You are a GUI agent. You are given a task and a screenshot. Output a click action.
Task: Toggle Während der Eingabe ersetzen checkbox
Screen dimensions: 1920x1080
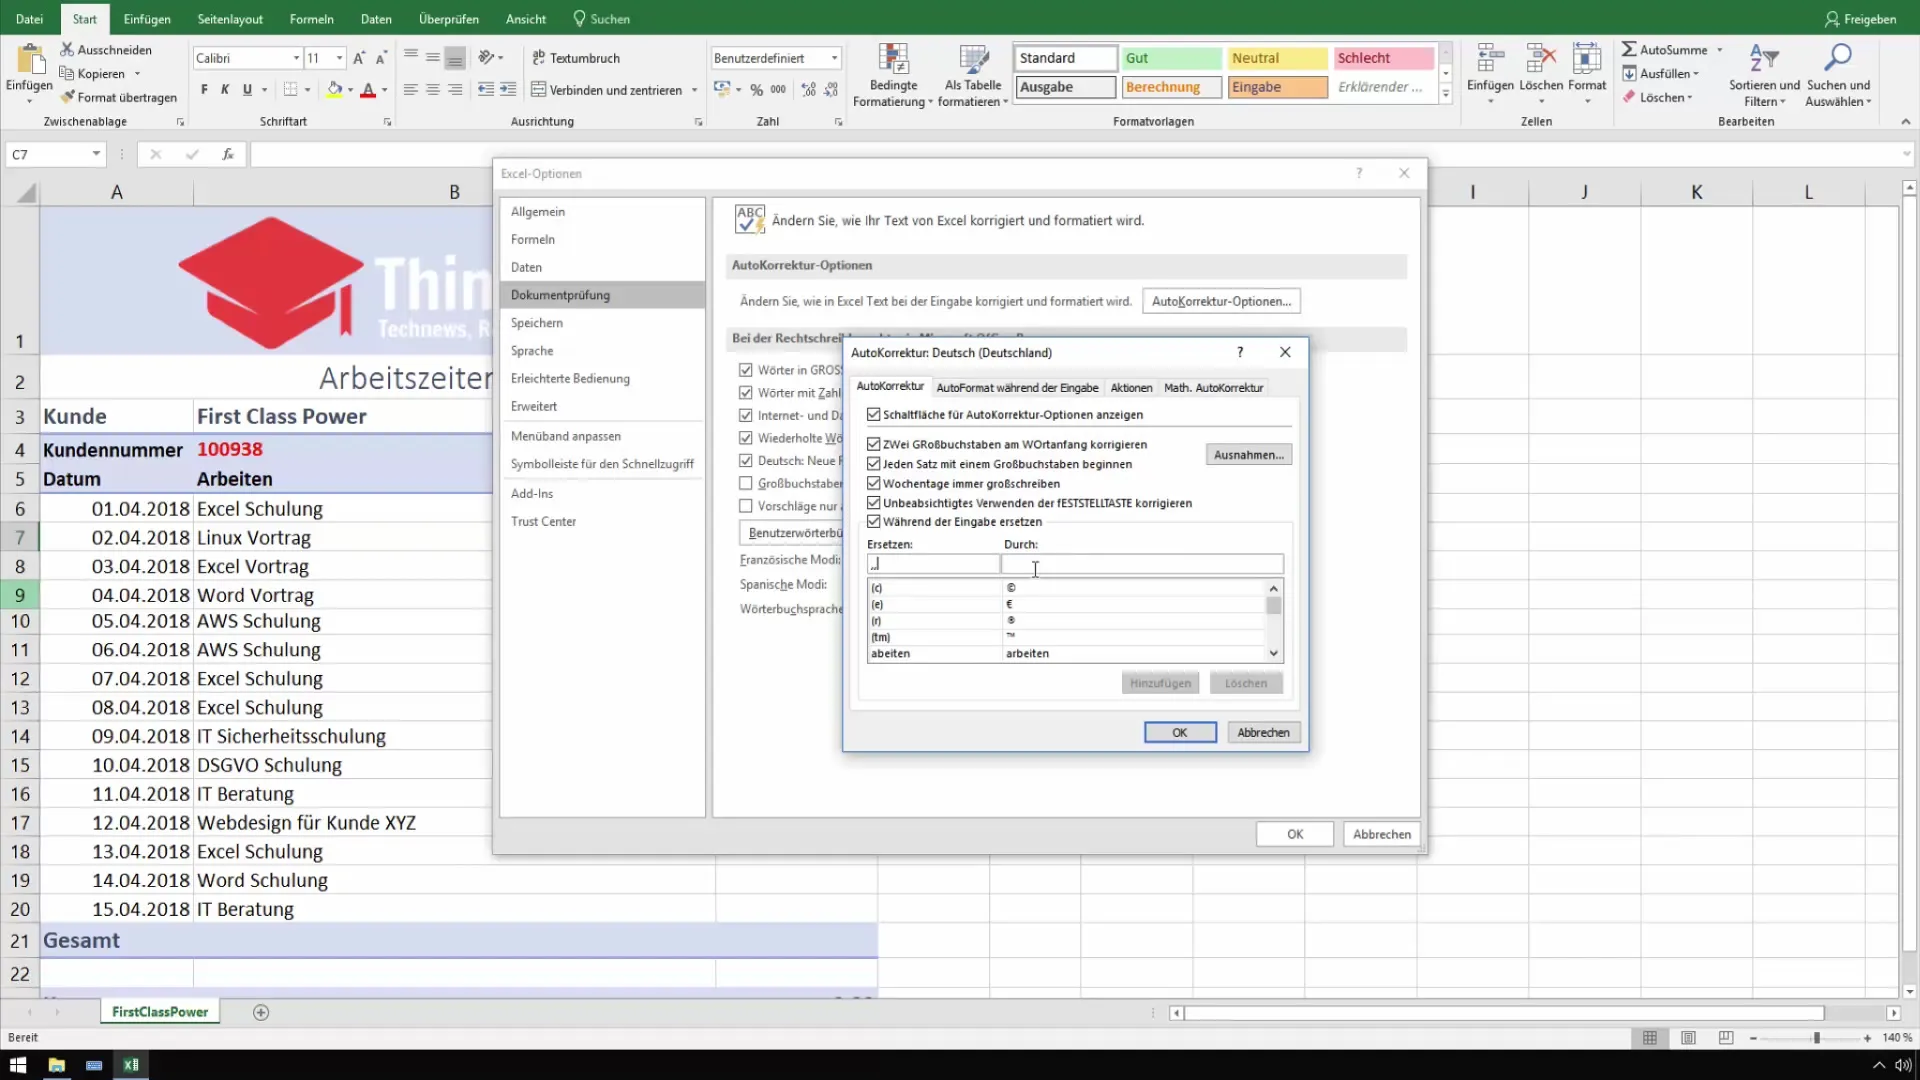point(874,521)
